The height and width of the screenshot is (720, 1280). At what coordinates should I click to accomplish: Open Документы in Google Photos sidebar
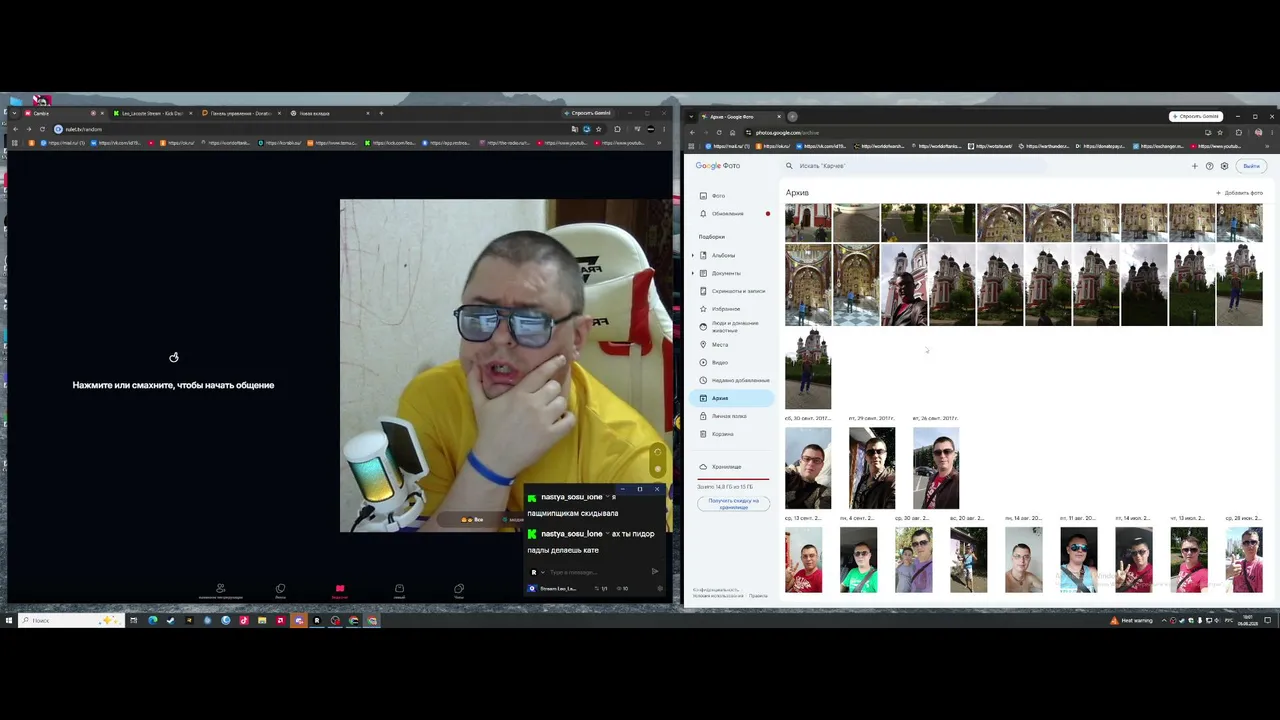click(732, 273)
